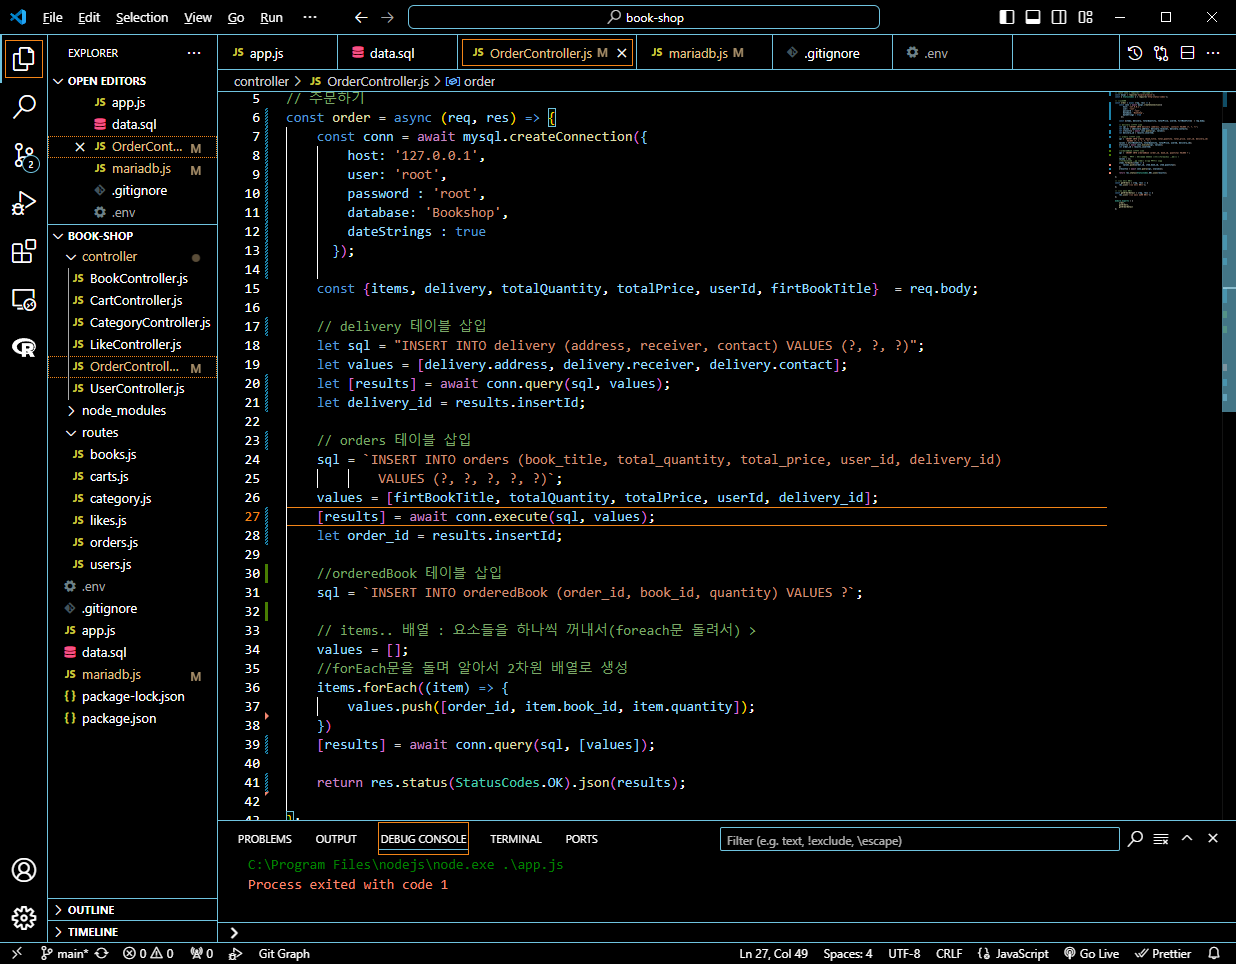Screen dimensions: 1236x964
Task: Open errors and warnings count in status bar
Action: [x=148, y=954]
